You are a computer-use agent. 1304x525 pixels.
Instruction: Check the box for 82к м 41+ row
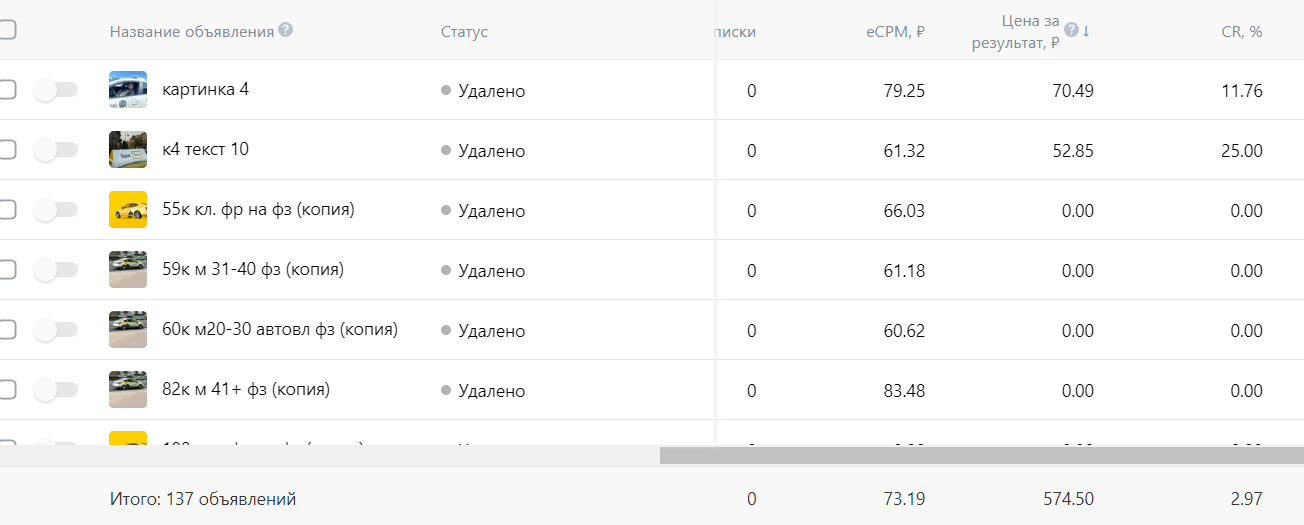click(x=6, y=390)
